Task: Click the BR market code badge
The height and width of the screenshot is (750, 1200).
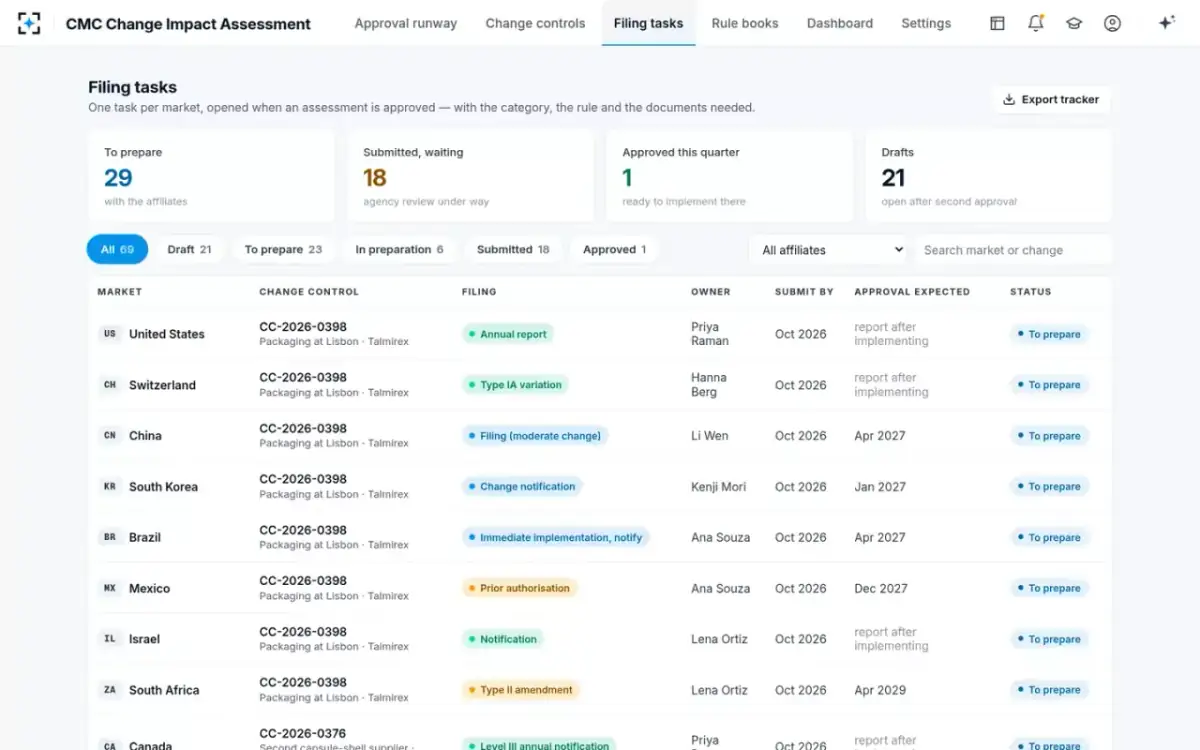Action: [110, 537]
